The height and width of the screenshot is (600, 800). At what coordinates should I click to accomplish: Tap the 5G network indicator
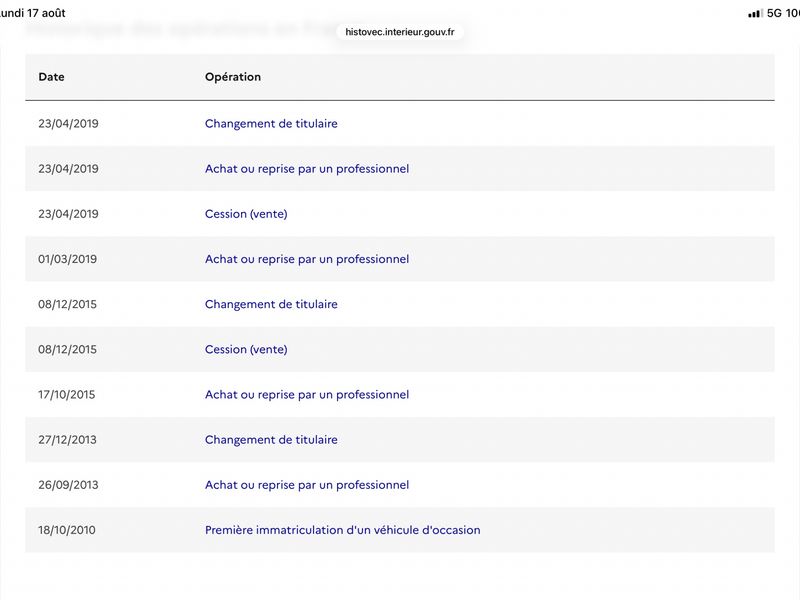[774, 13]
